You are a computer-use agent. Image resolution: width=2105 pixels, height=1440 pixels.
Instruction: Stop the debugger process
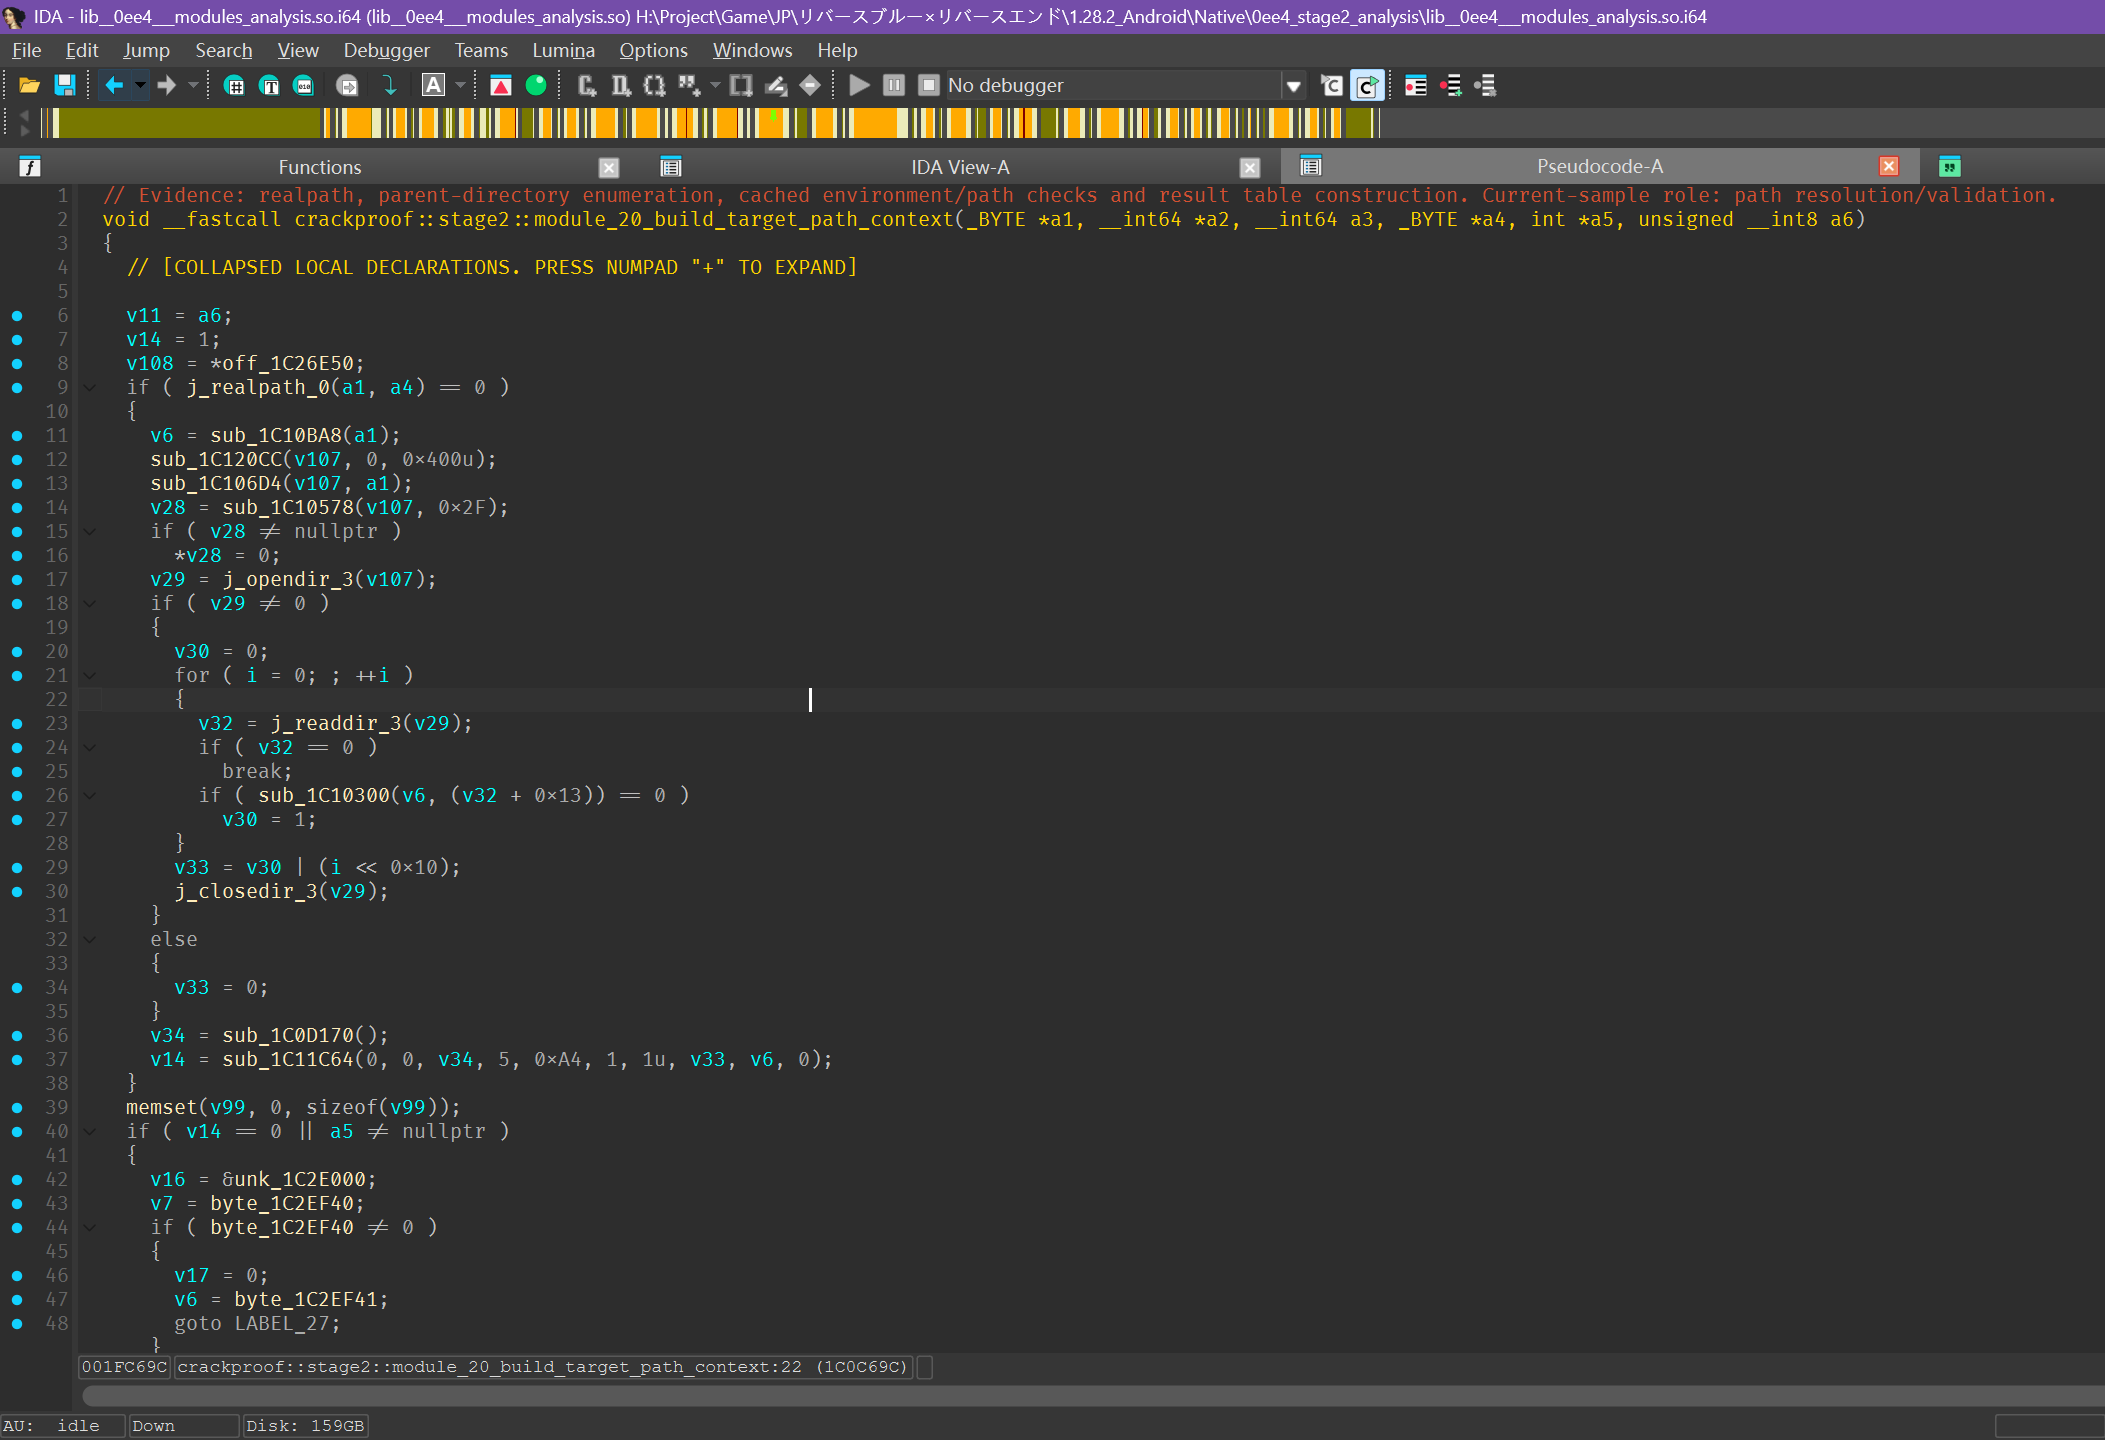pos(929,86)
